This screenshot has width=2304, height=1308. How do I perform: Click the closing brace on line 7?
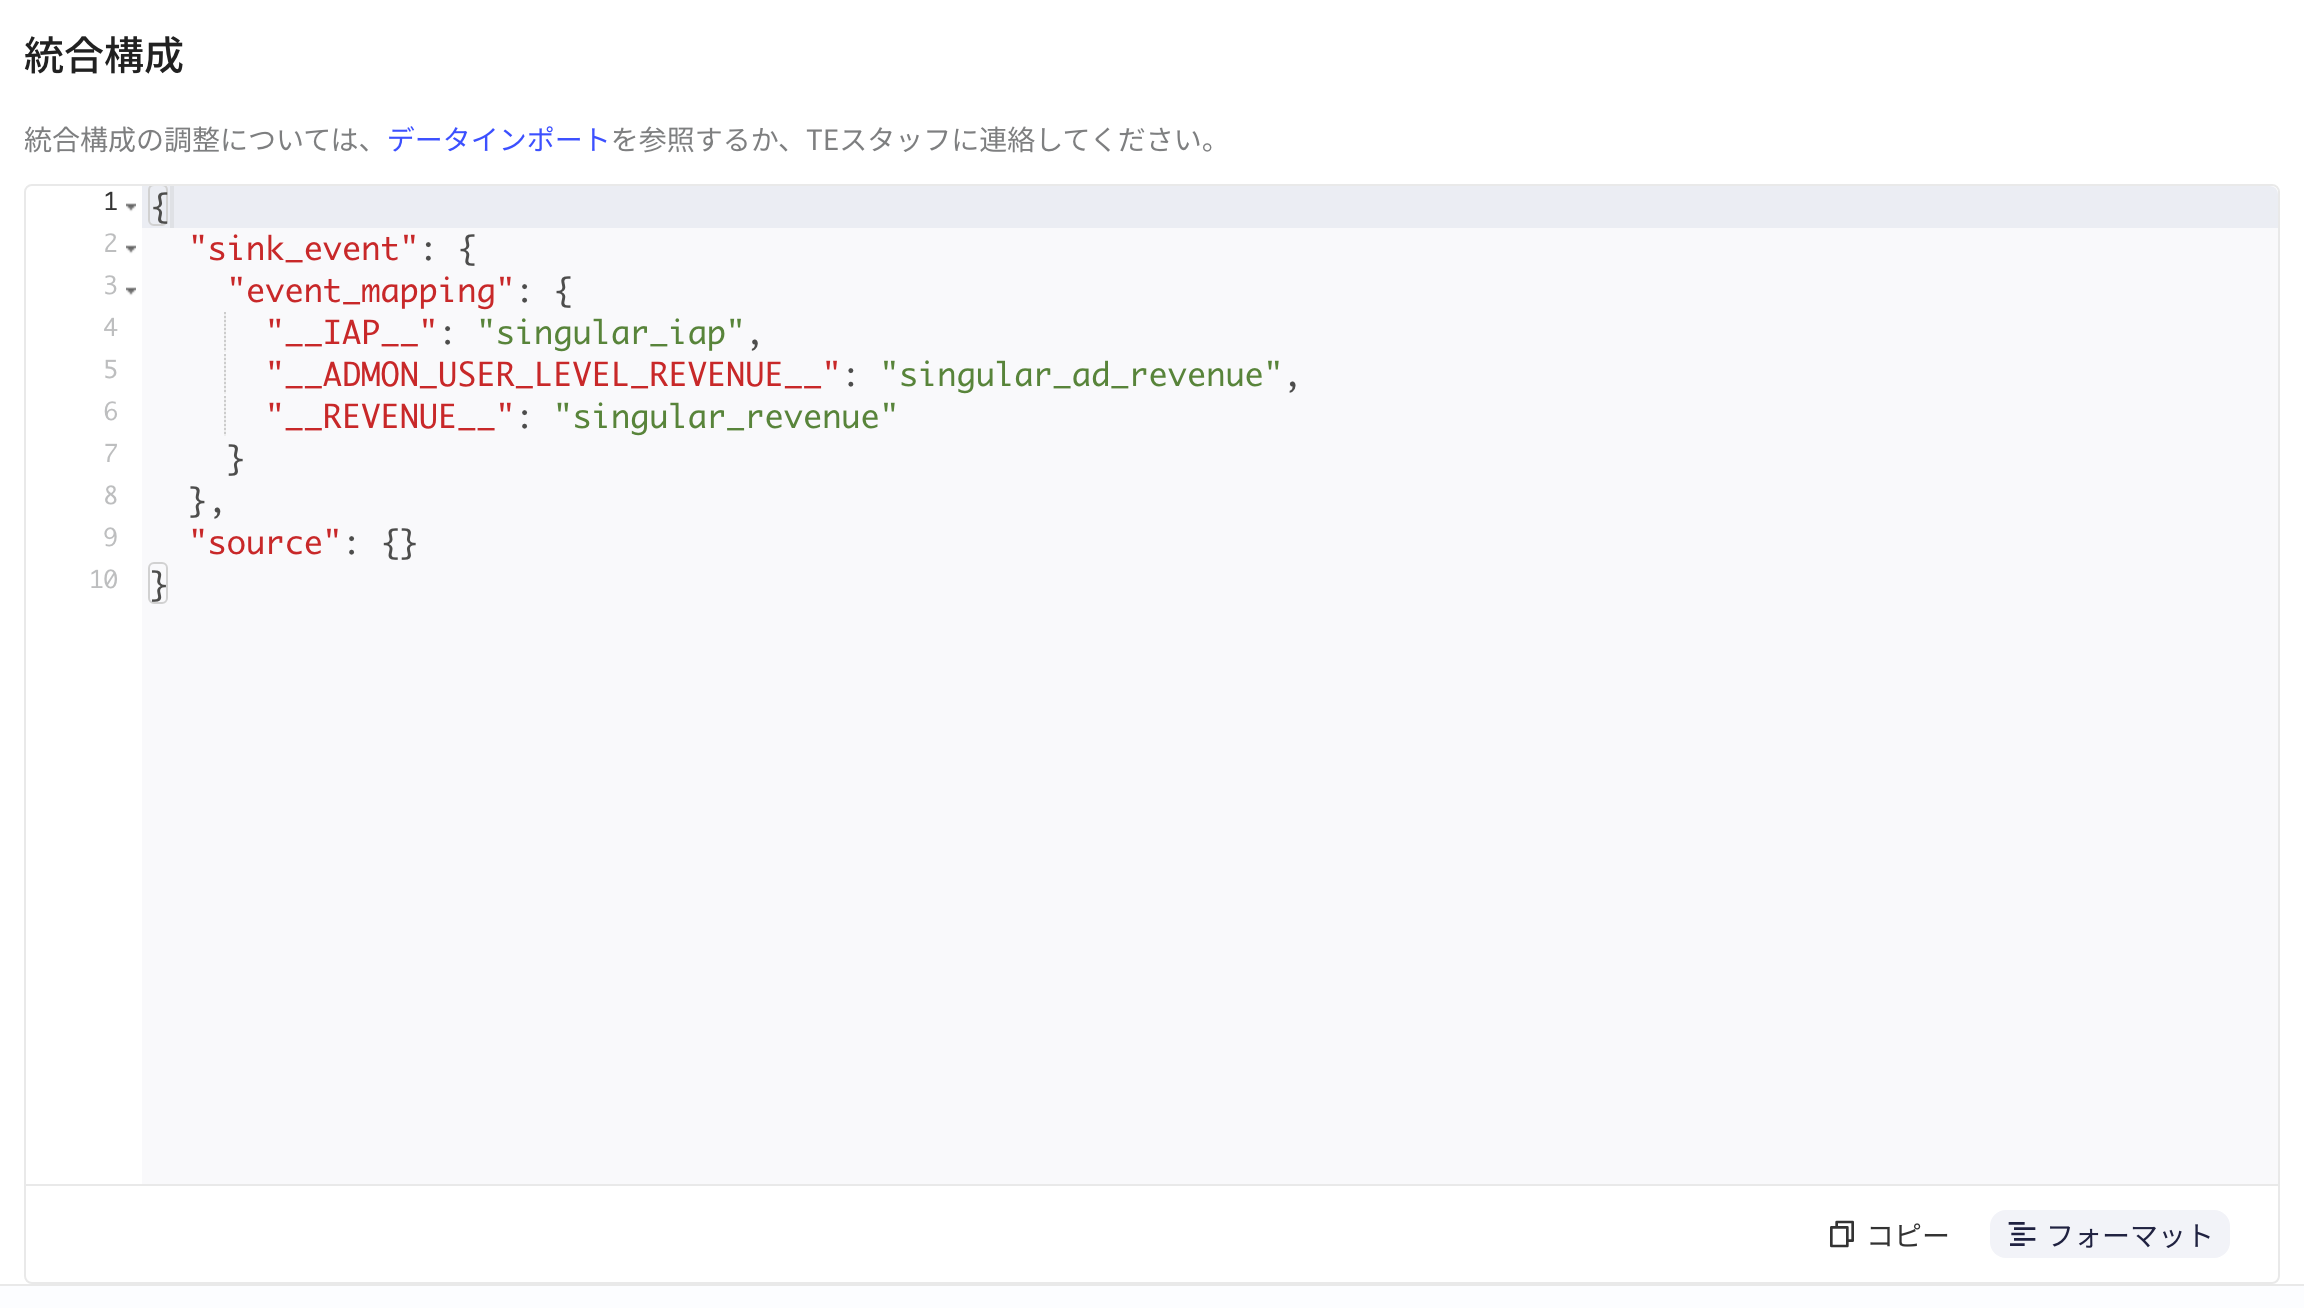[236, 459]
